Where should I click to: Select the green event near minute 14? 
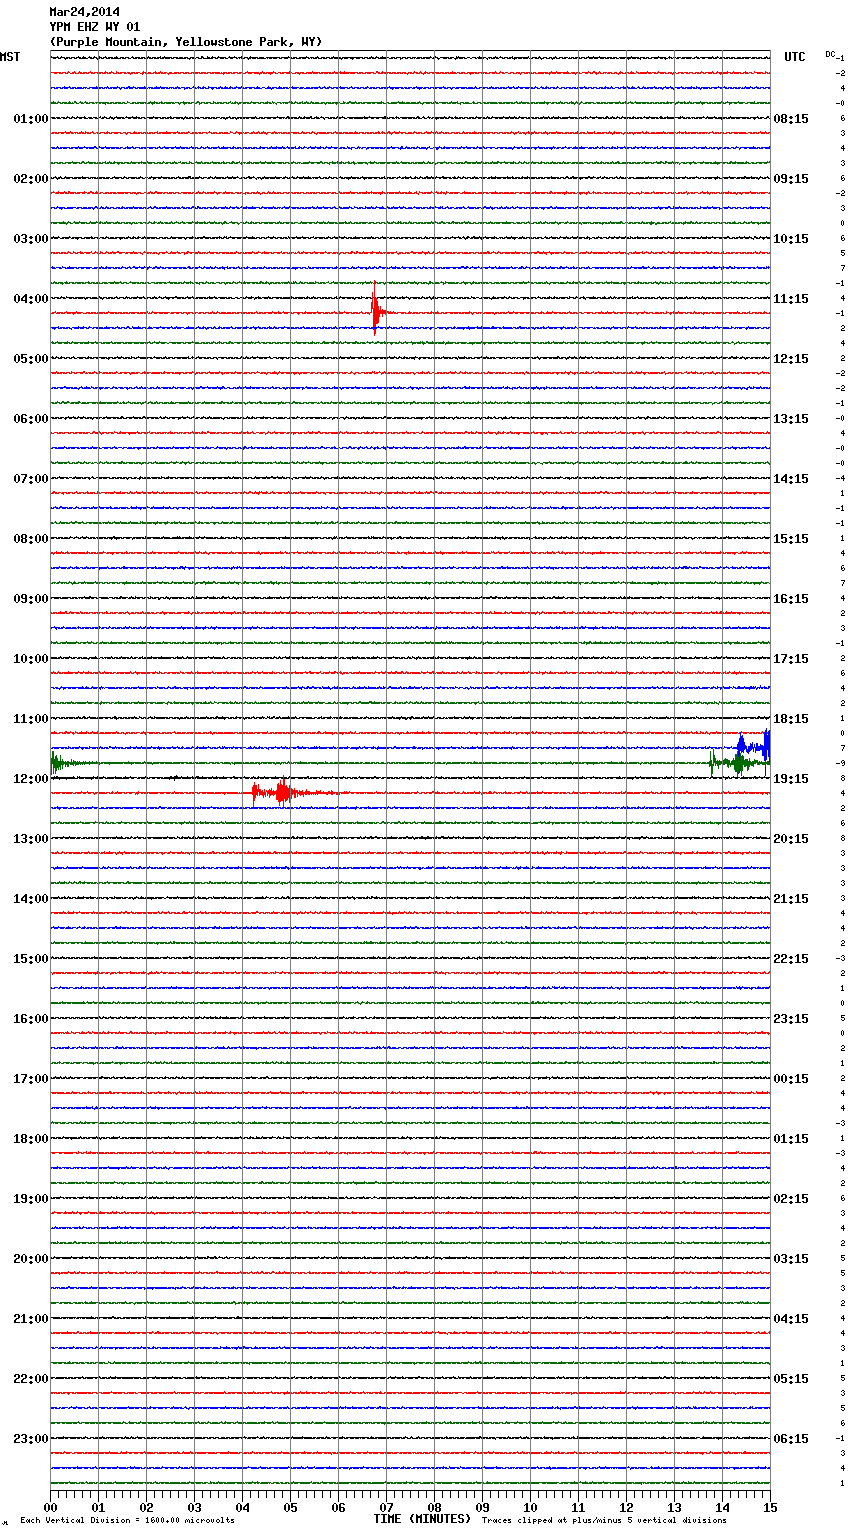pyautogui.click(x=738, y=763)
